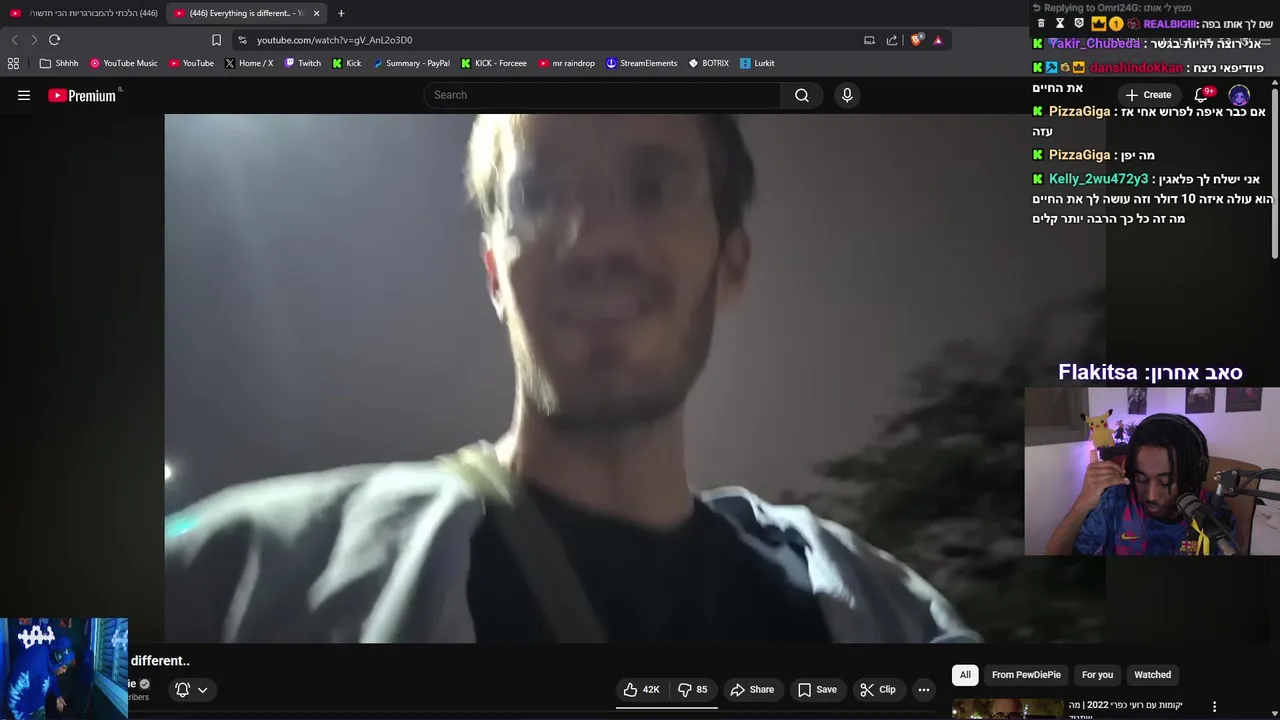Share the video
Image resolution: width=1280 pixels, height=720 pixels.
tap(752, 689)
